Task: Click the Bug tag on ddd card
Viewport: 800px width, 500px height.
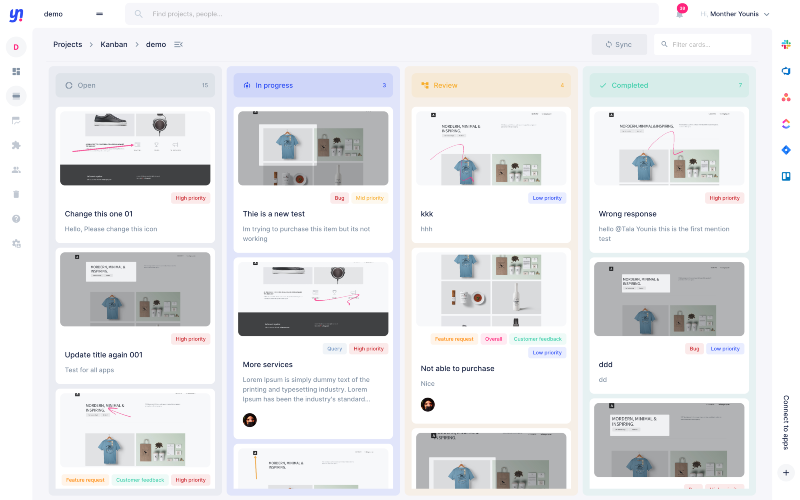Action: coord(694,349)
